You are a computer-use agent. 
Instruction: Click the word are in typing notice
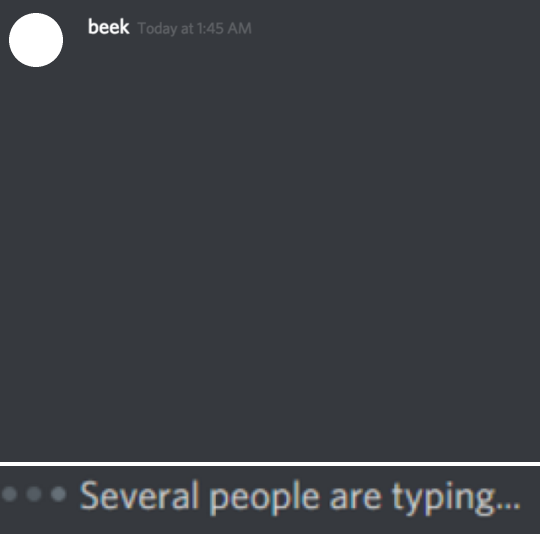point(355,499)
